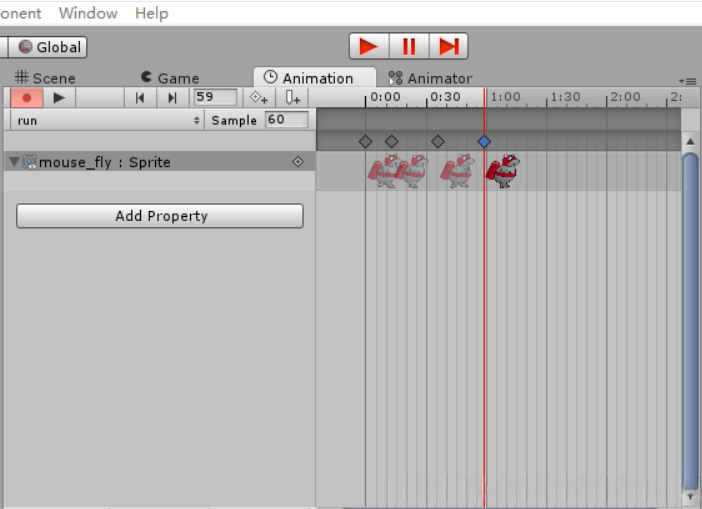Viewport: 702px width, 509px height.
Task: Go to next keyframe
Action: (x=172, y=98)
